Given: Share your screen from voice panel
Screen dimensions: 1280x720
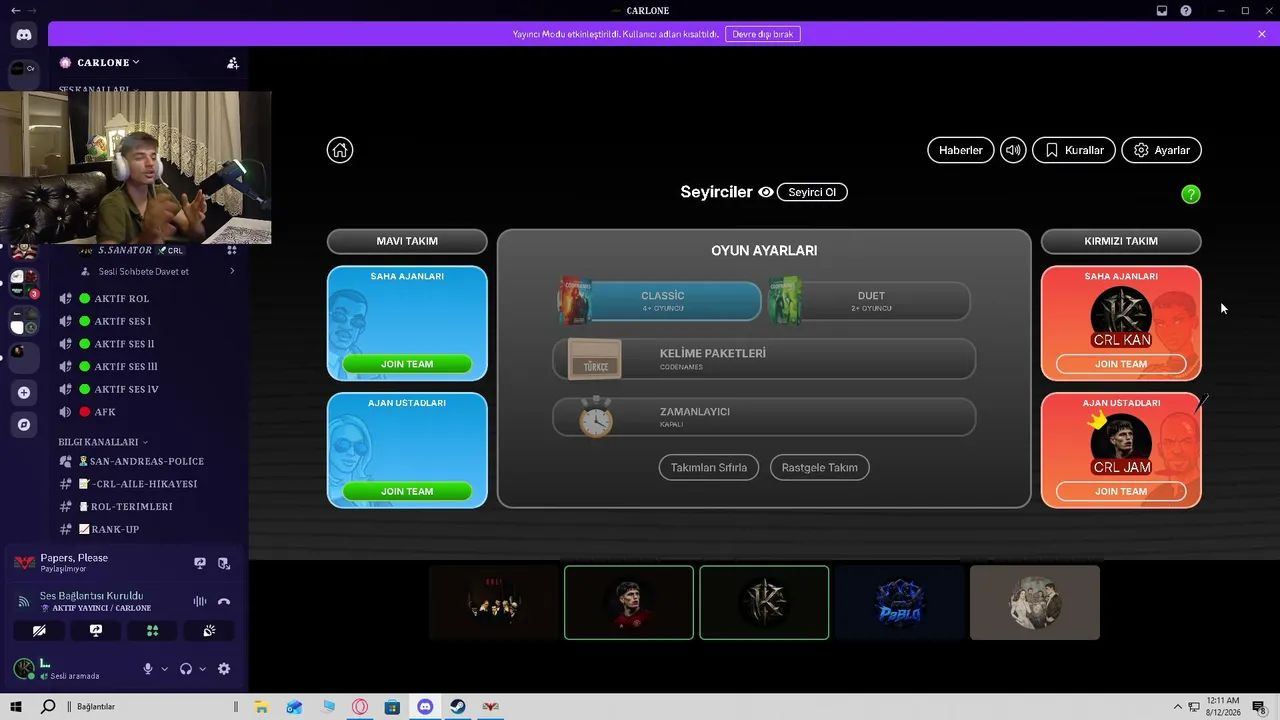Looking at the screenshot, I should click(x=96, y=631).
